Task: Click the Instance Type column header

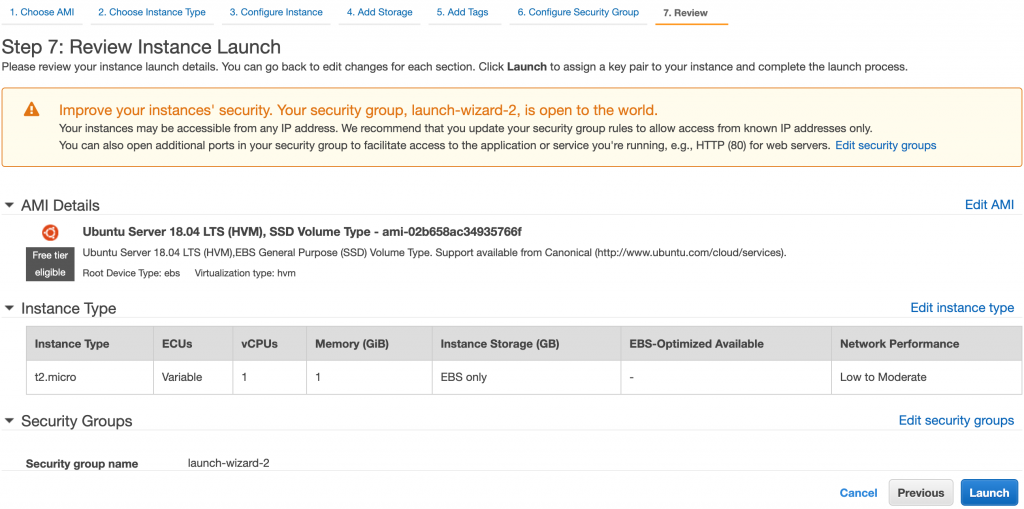Action: point(90,344)
